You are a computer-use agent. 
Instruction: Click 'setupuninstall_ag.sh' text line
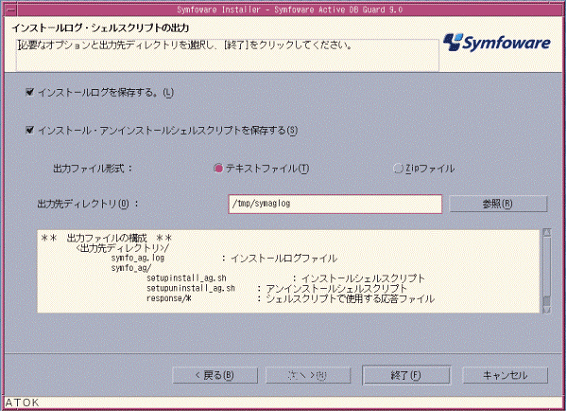191,288
